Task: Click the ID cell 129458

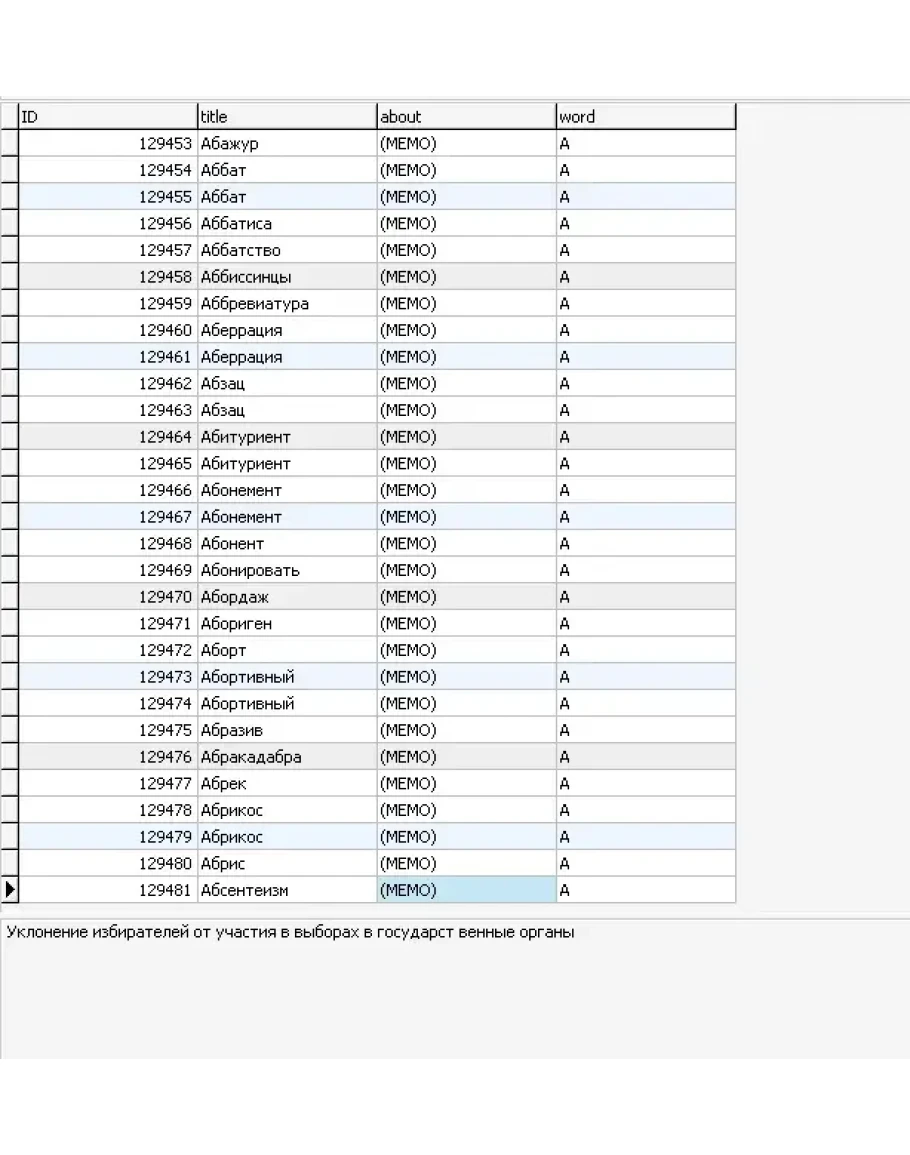Action: tap(108, 277)
